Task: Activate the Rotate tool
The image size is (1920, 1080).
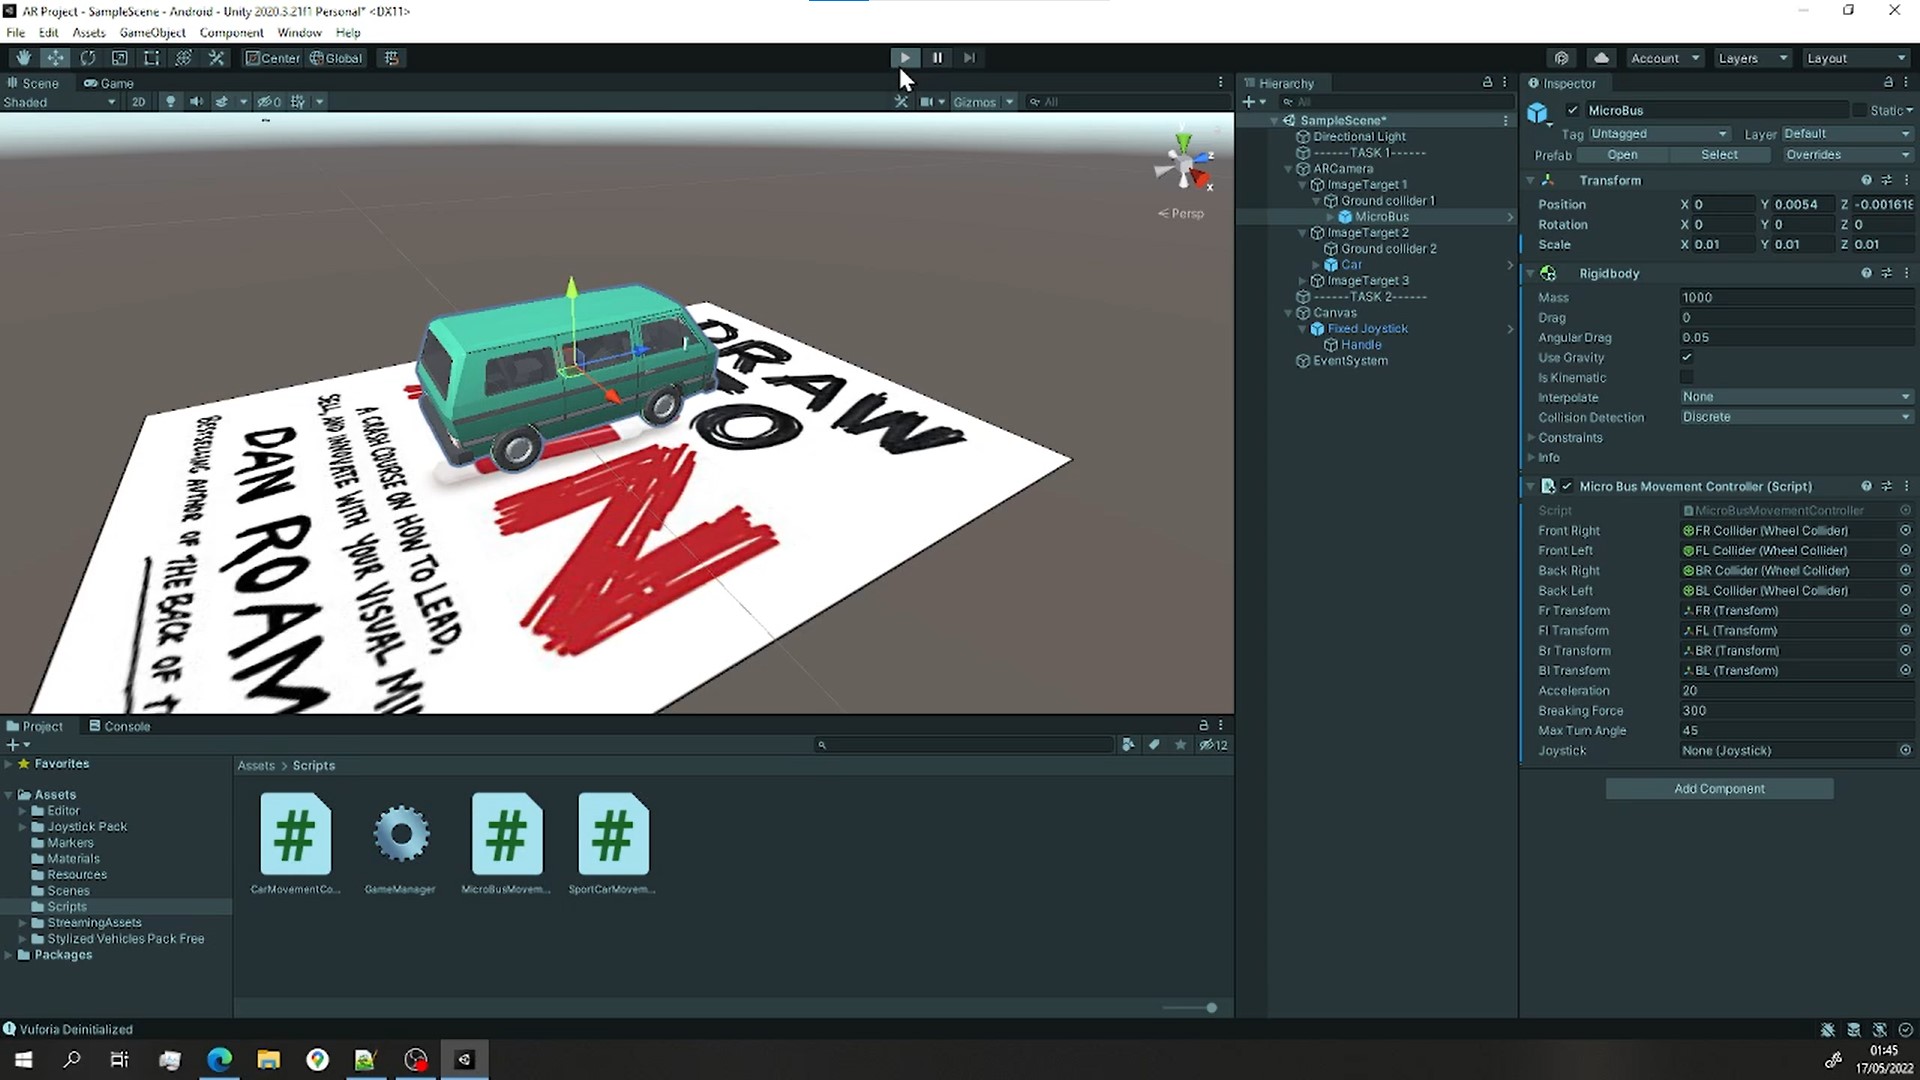Action: [88, 57]
